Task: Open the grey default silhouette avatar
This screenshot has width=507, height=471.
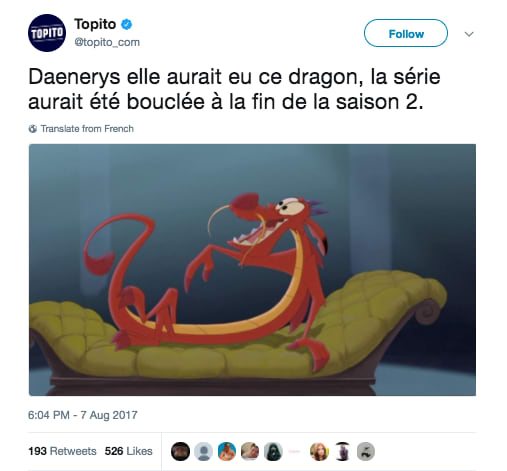Action: (203, 452)
